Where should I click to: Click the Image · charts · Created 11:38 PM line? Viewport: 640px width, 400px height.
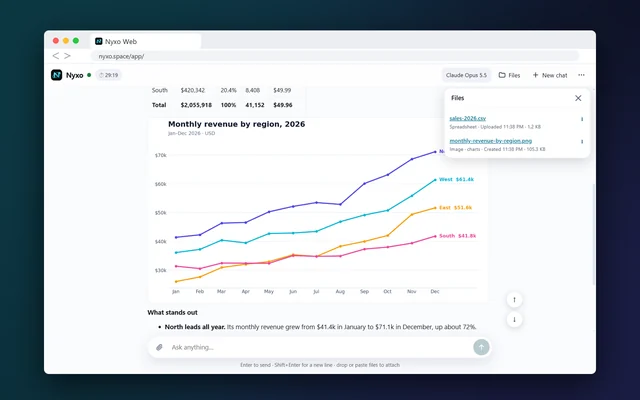coord(497,149)
